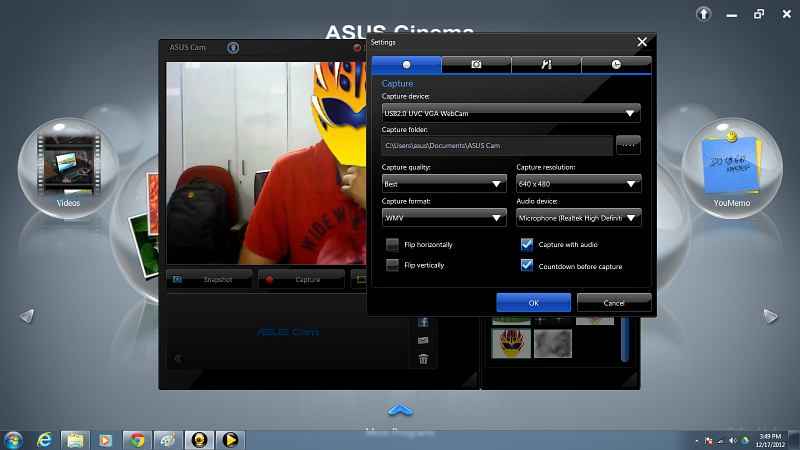Click the info icon in ASUS Cam title

pos(233,47)
